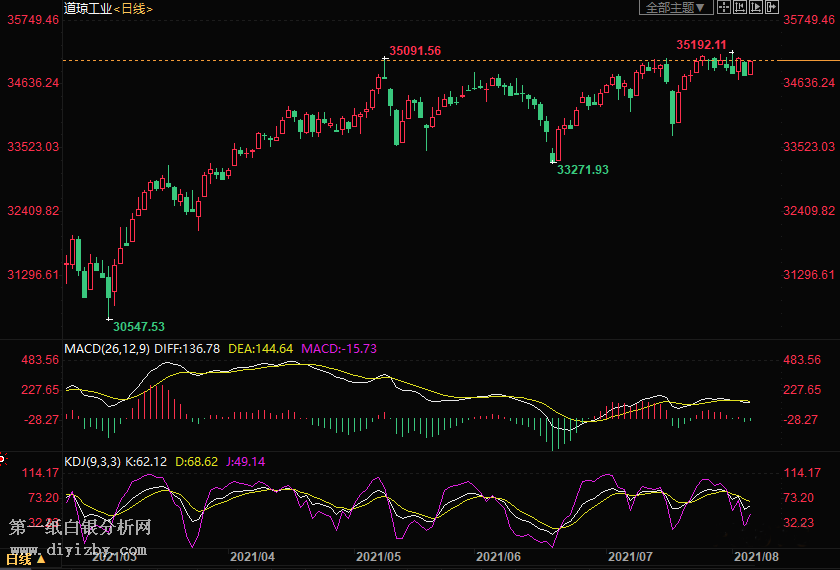840x570 pixels.
Task: Click the range measurement icon in top toolbar
Action: click(740, 7)
